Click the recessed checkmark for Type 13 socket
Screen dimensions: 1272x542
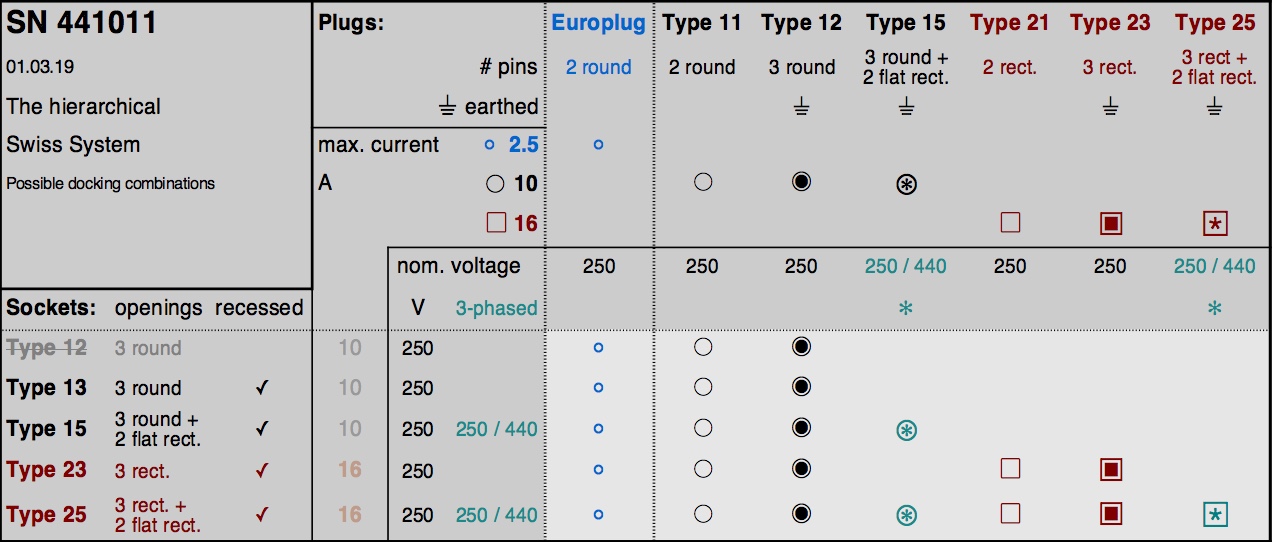point(262,389)
